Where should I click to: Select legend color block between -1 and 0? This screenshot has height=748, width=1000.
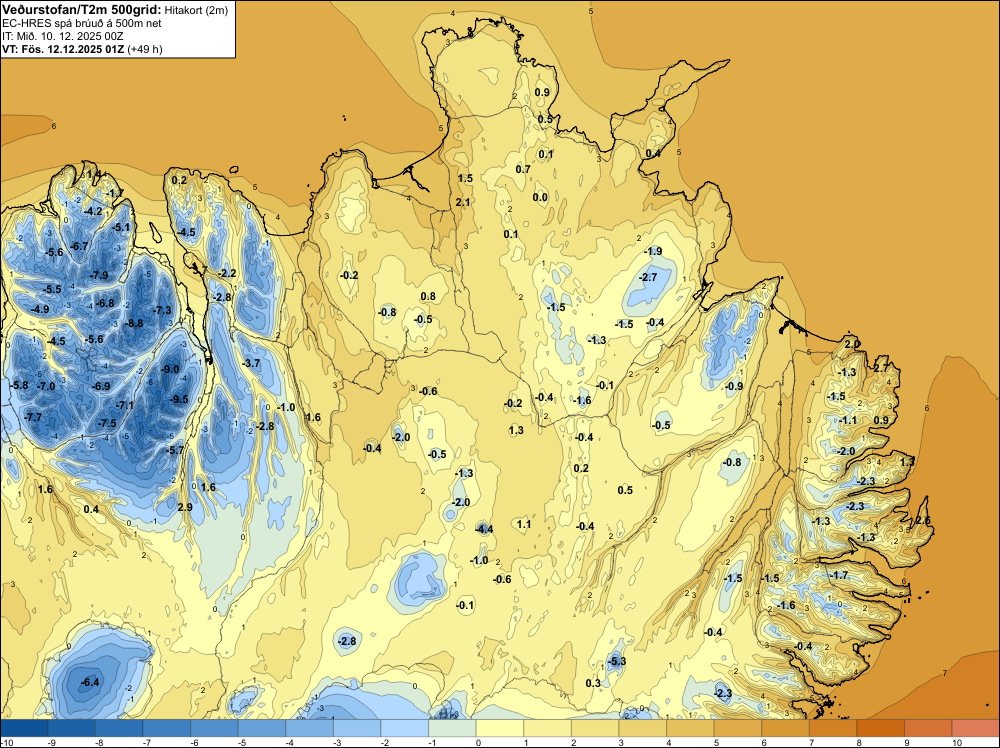[x=452, y=728]
